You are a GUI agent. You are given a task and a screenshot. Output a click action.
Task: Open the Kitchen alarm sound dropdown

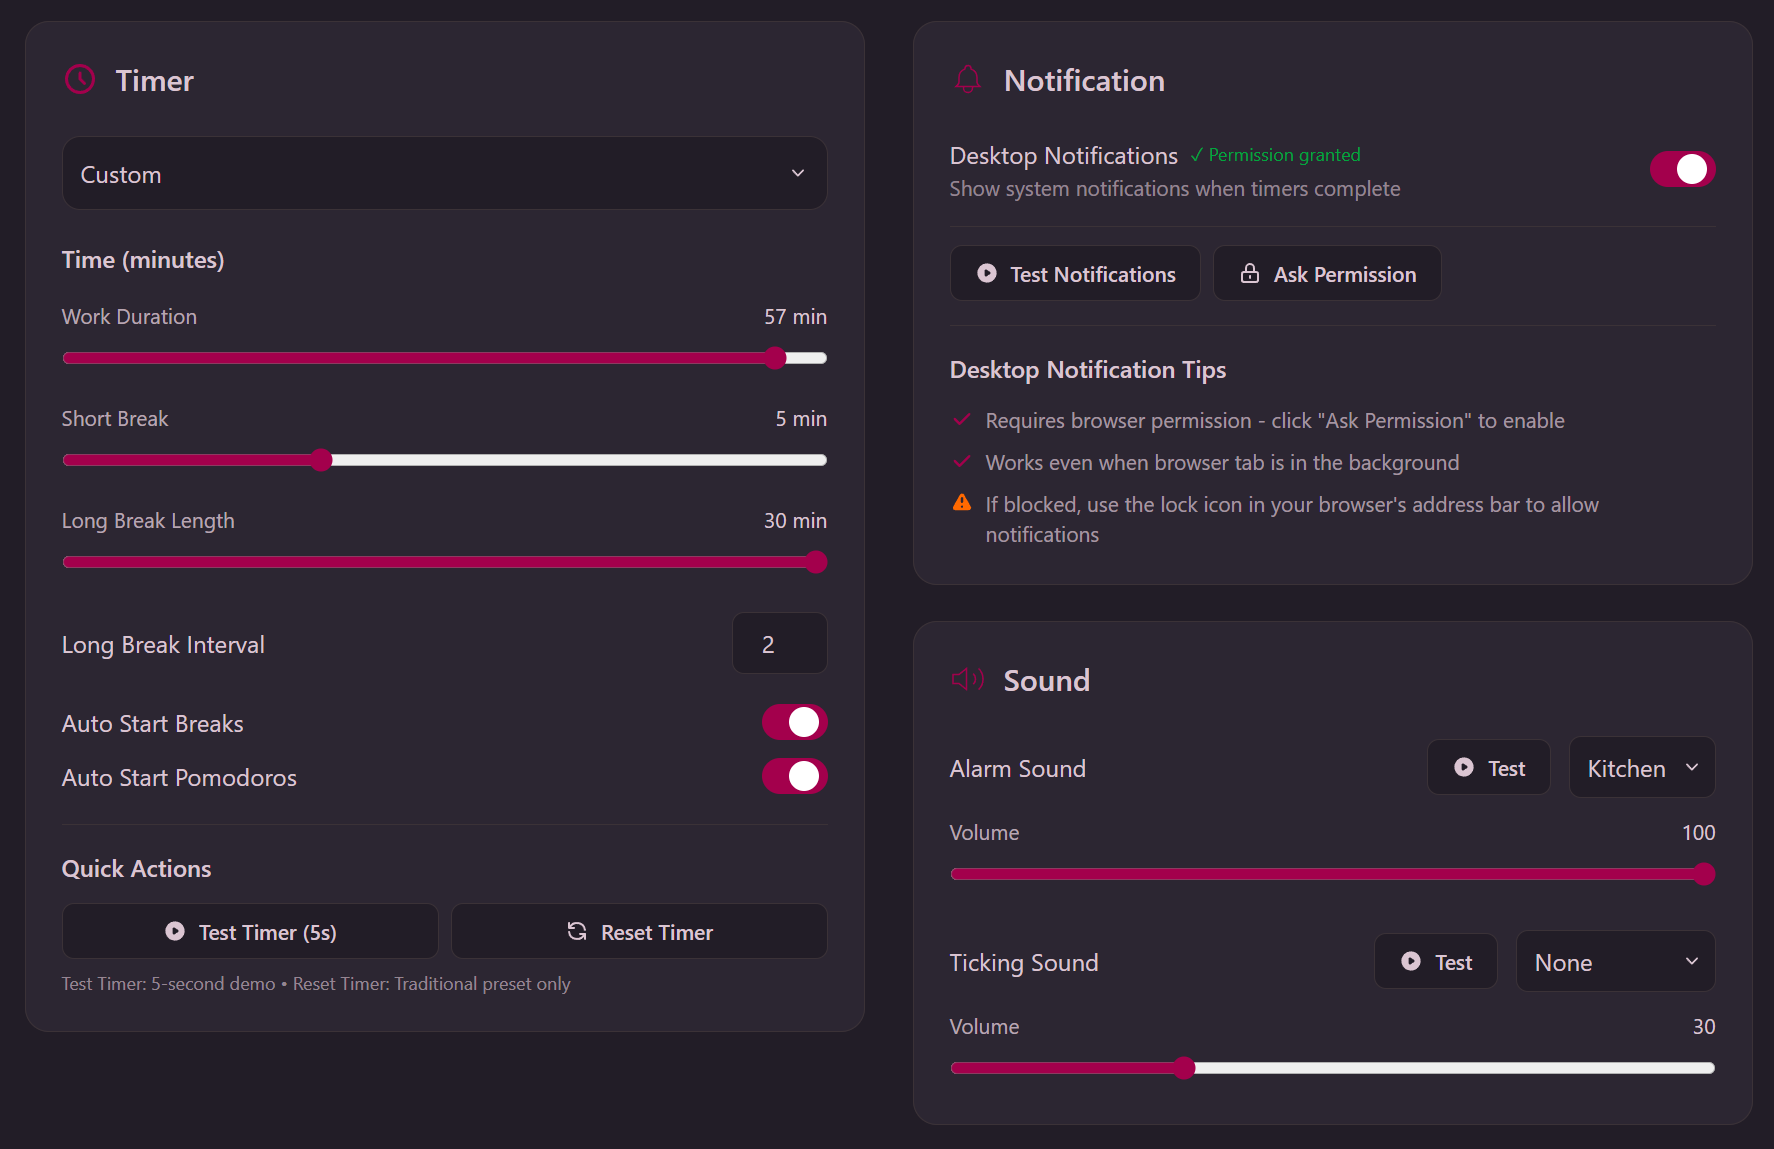pyautogui.click(x=1641, y=767)
